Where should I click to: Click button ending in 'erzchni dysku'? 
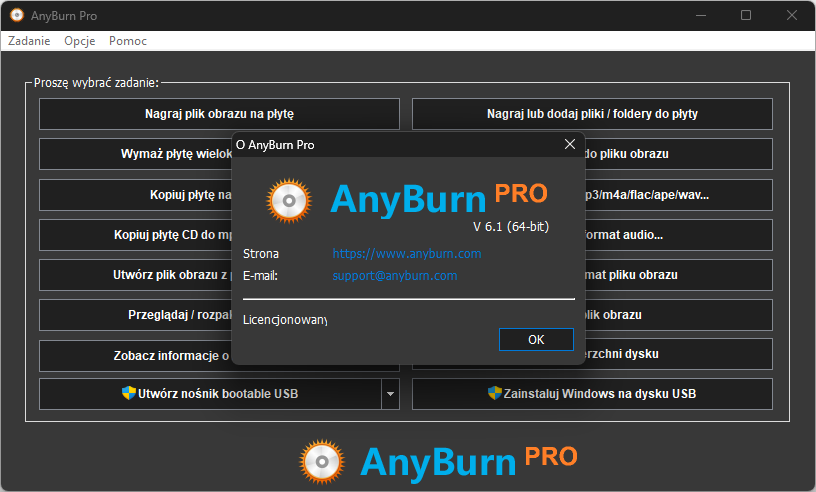point(679,354)
